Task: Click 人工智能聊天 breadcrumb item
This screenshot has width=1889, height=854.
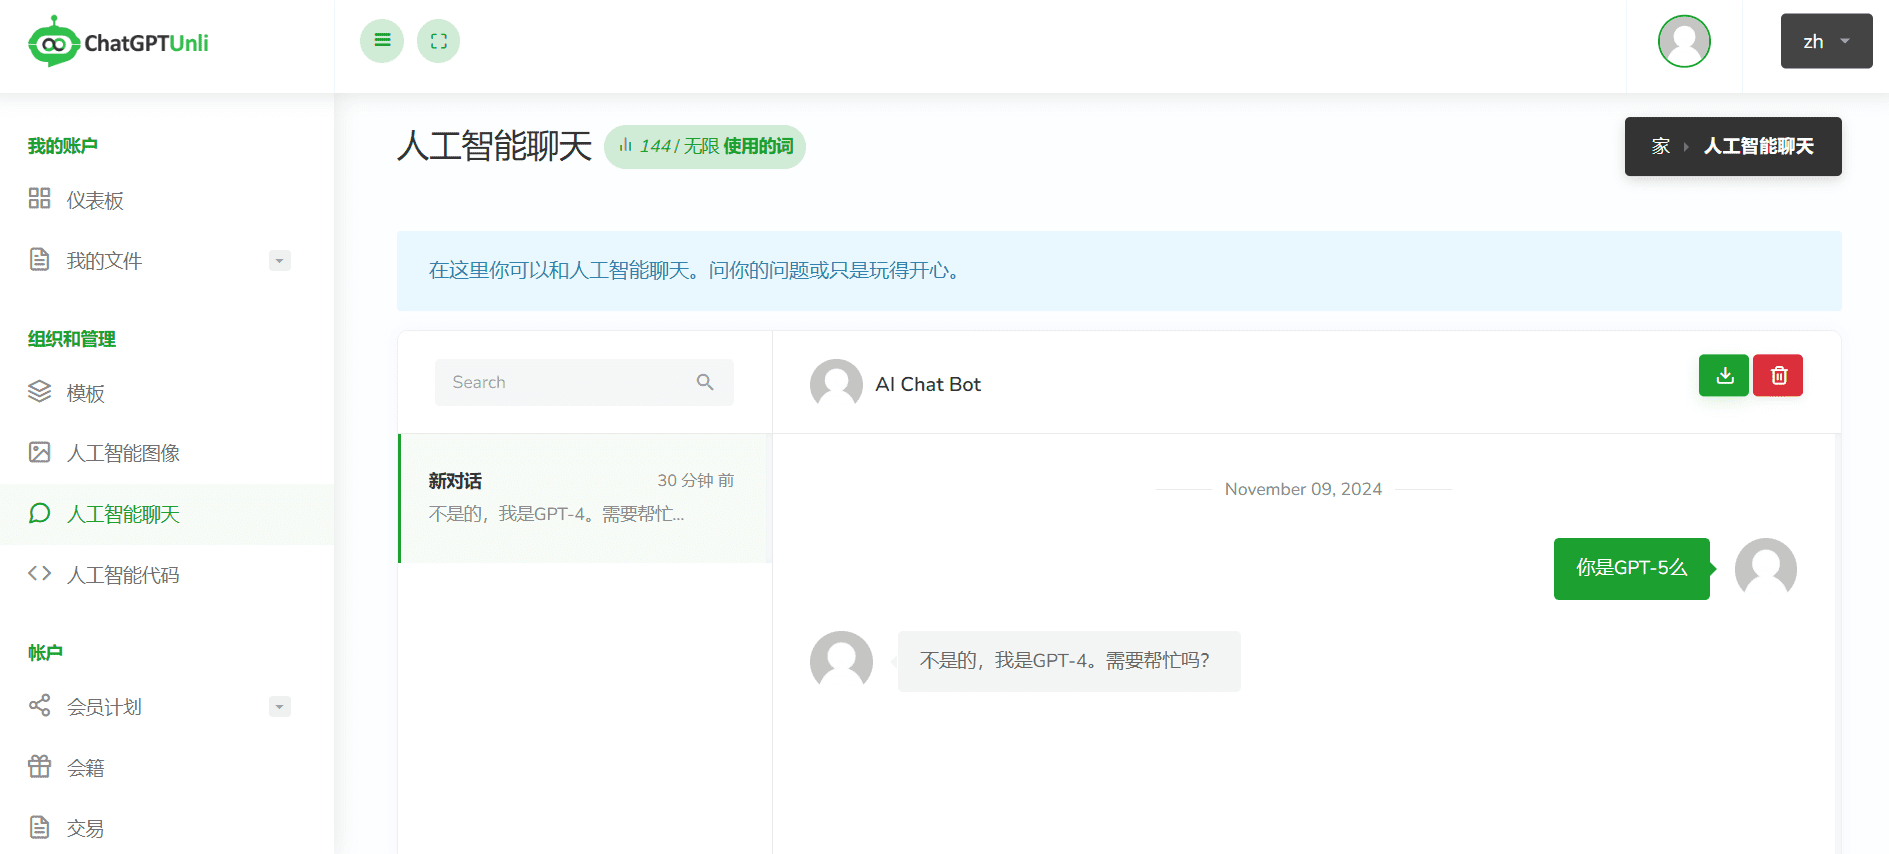Action: (1758, 146)
